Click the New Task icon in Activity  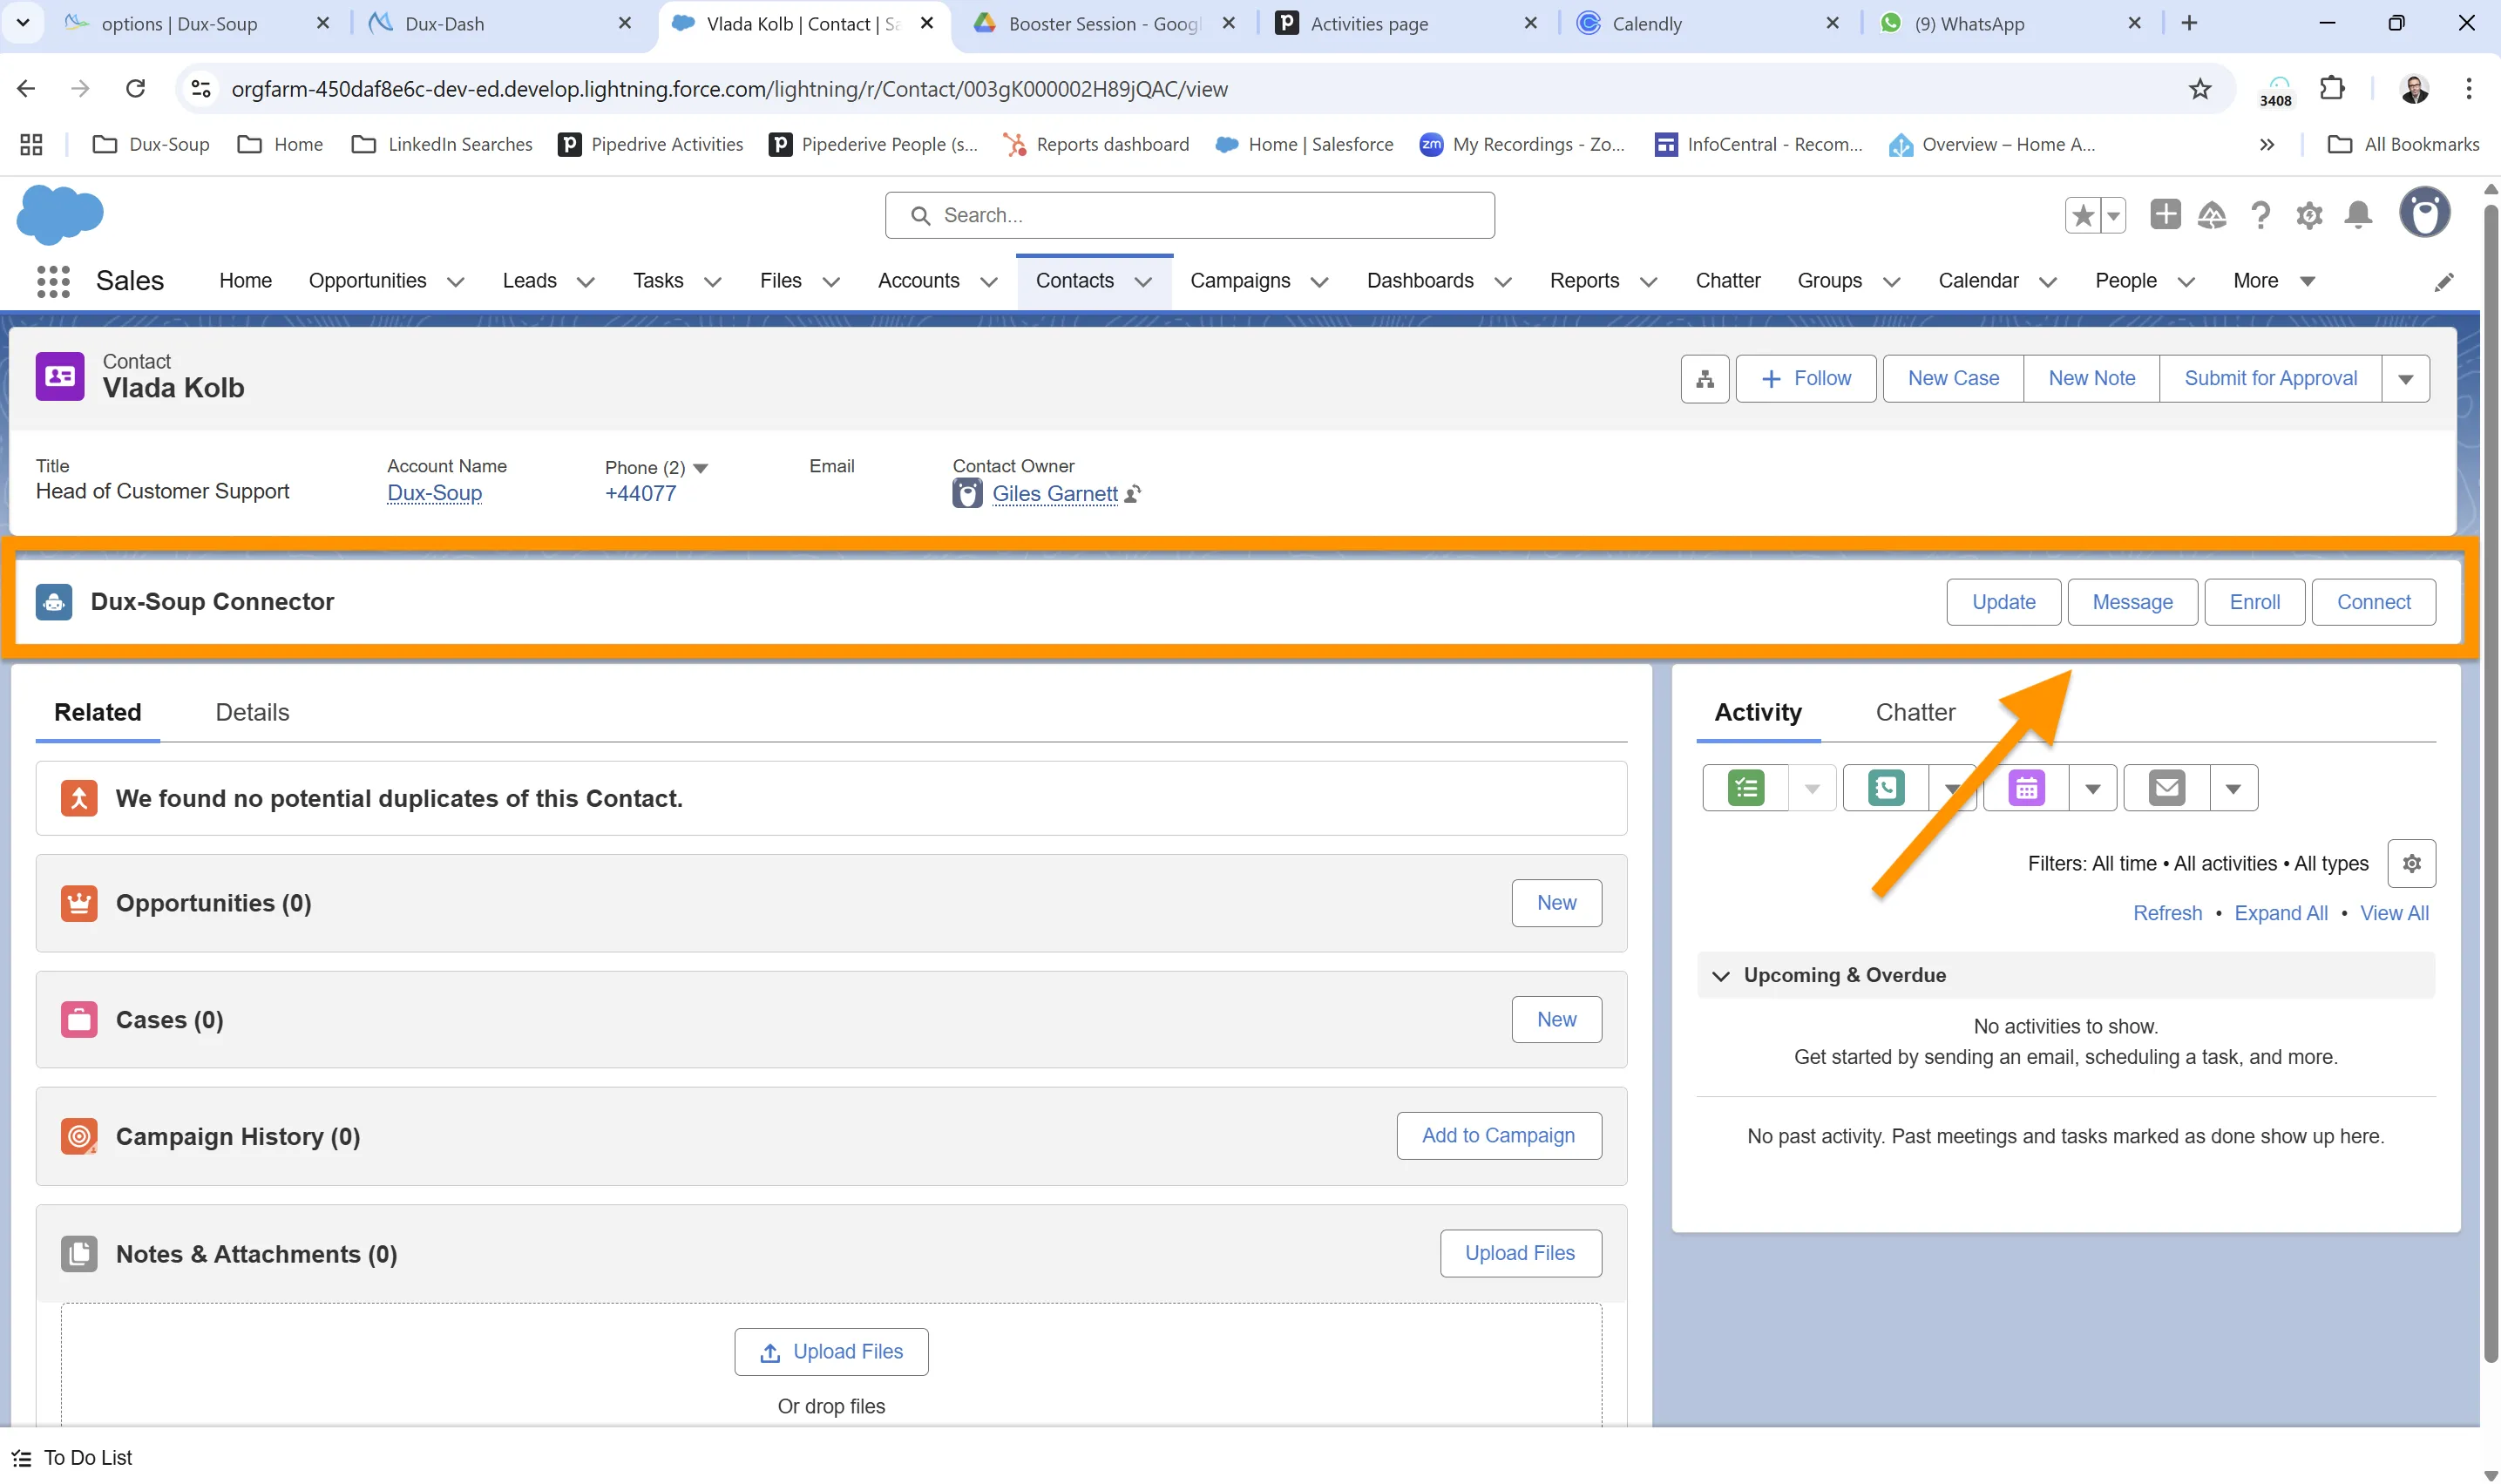point(1746,788)
